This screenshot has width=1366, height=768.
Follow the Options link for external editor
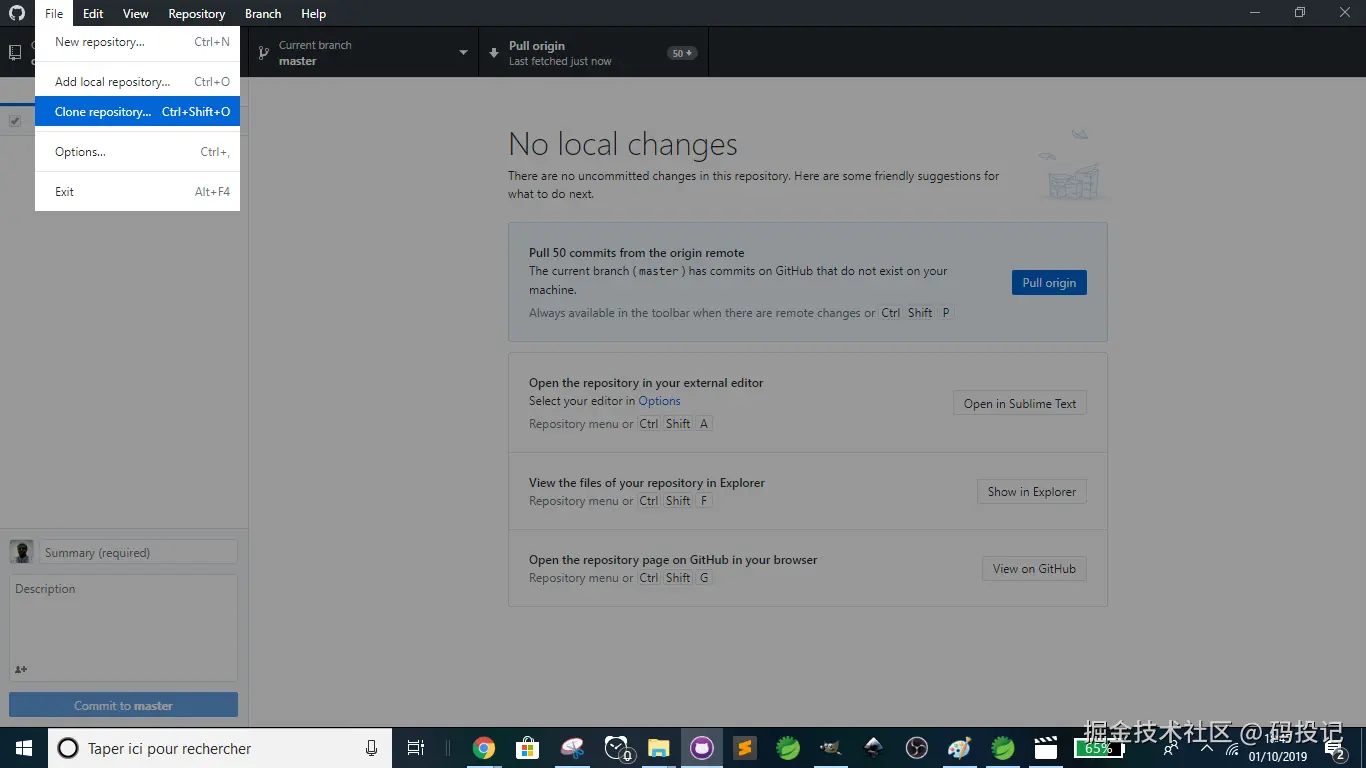coord(659,401)
